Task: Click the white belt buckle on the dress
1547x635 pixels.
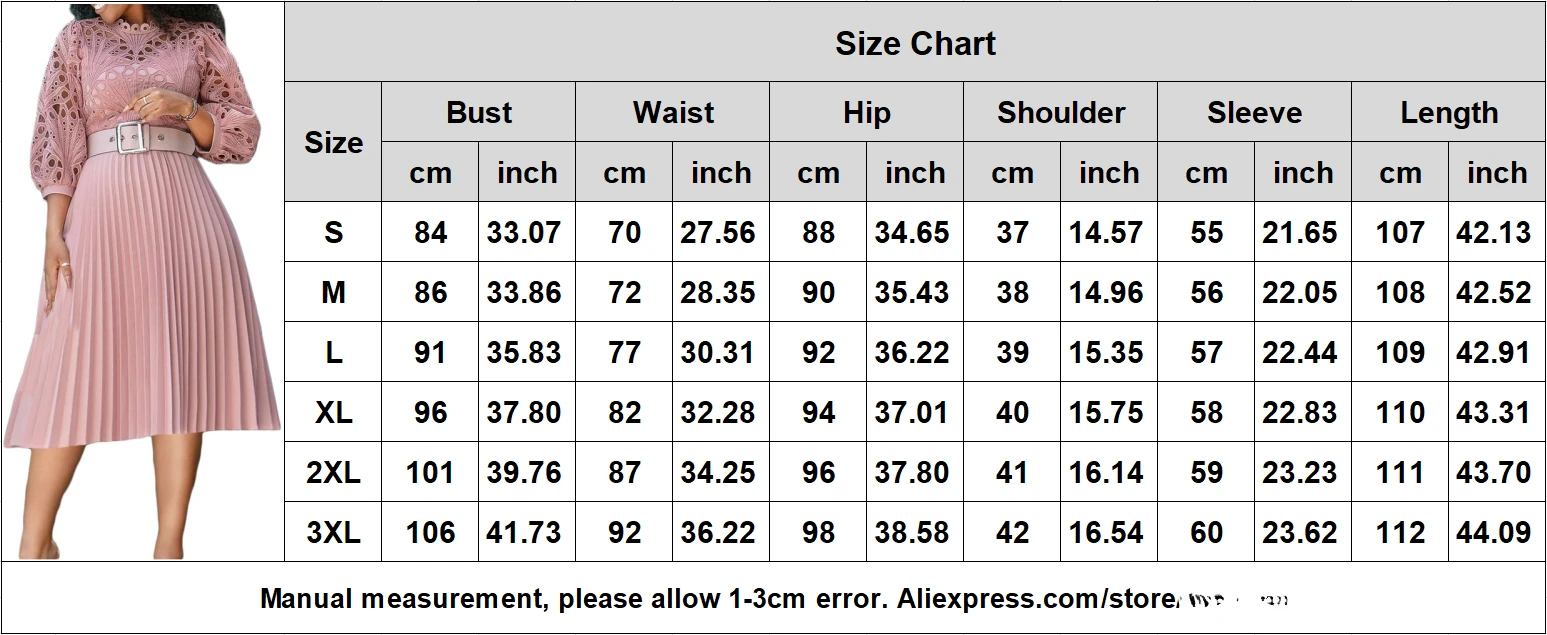Action: coord(129,140)
